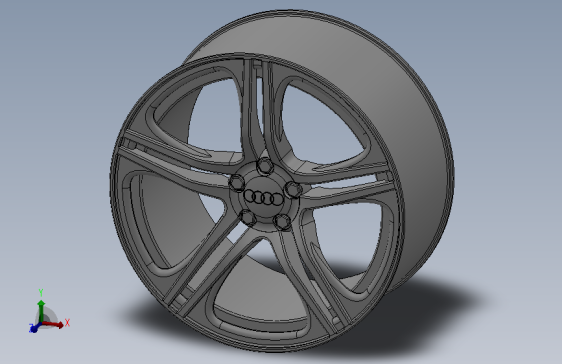Select the Audi four-rings logo on the hub cap

click(x=263, y=197)
